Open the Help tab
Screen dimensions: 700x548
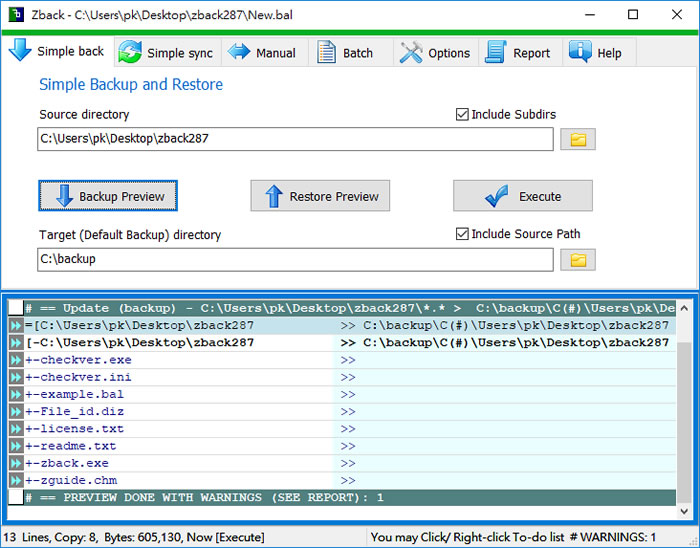tap(599, 53)
